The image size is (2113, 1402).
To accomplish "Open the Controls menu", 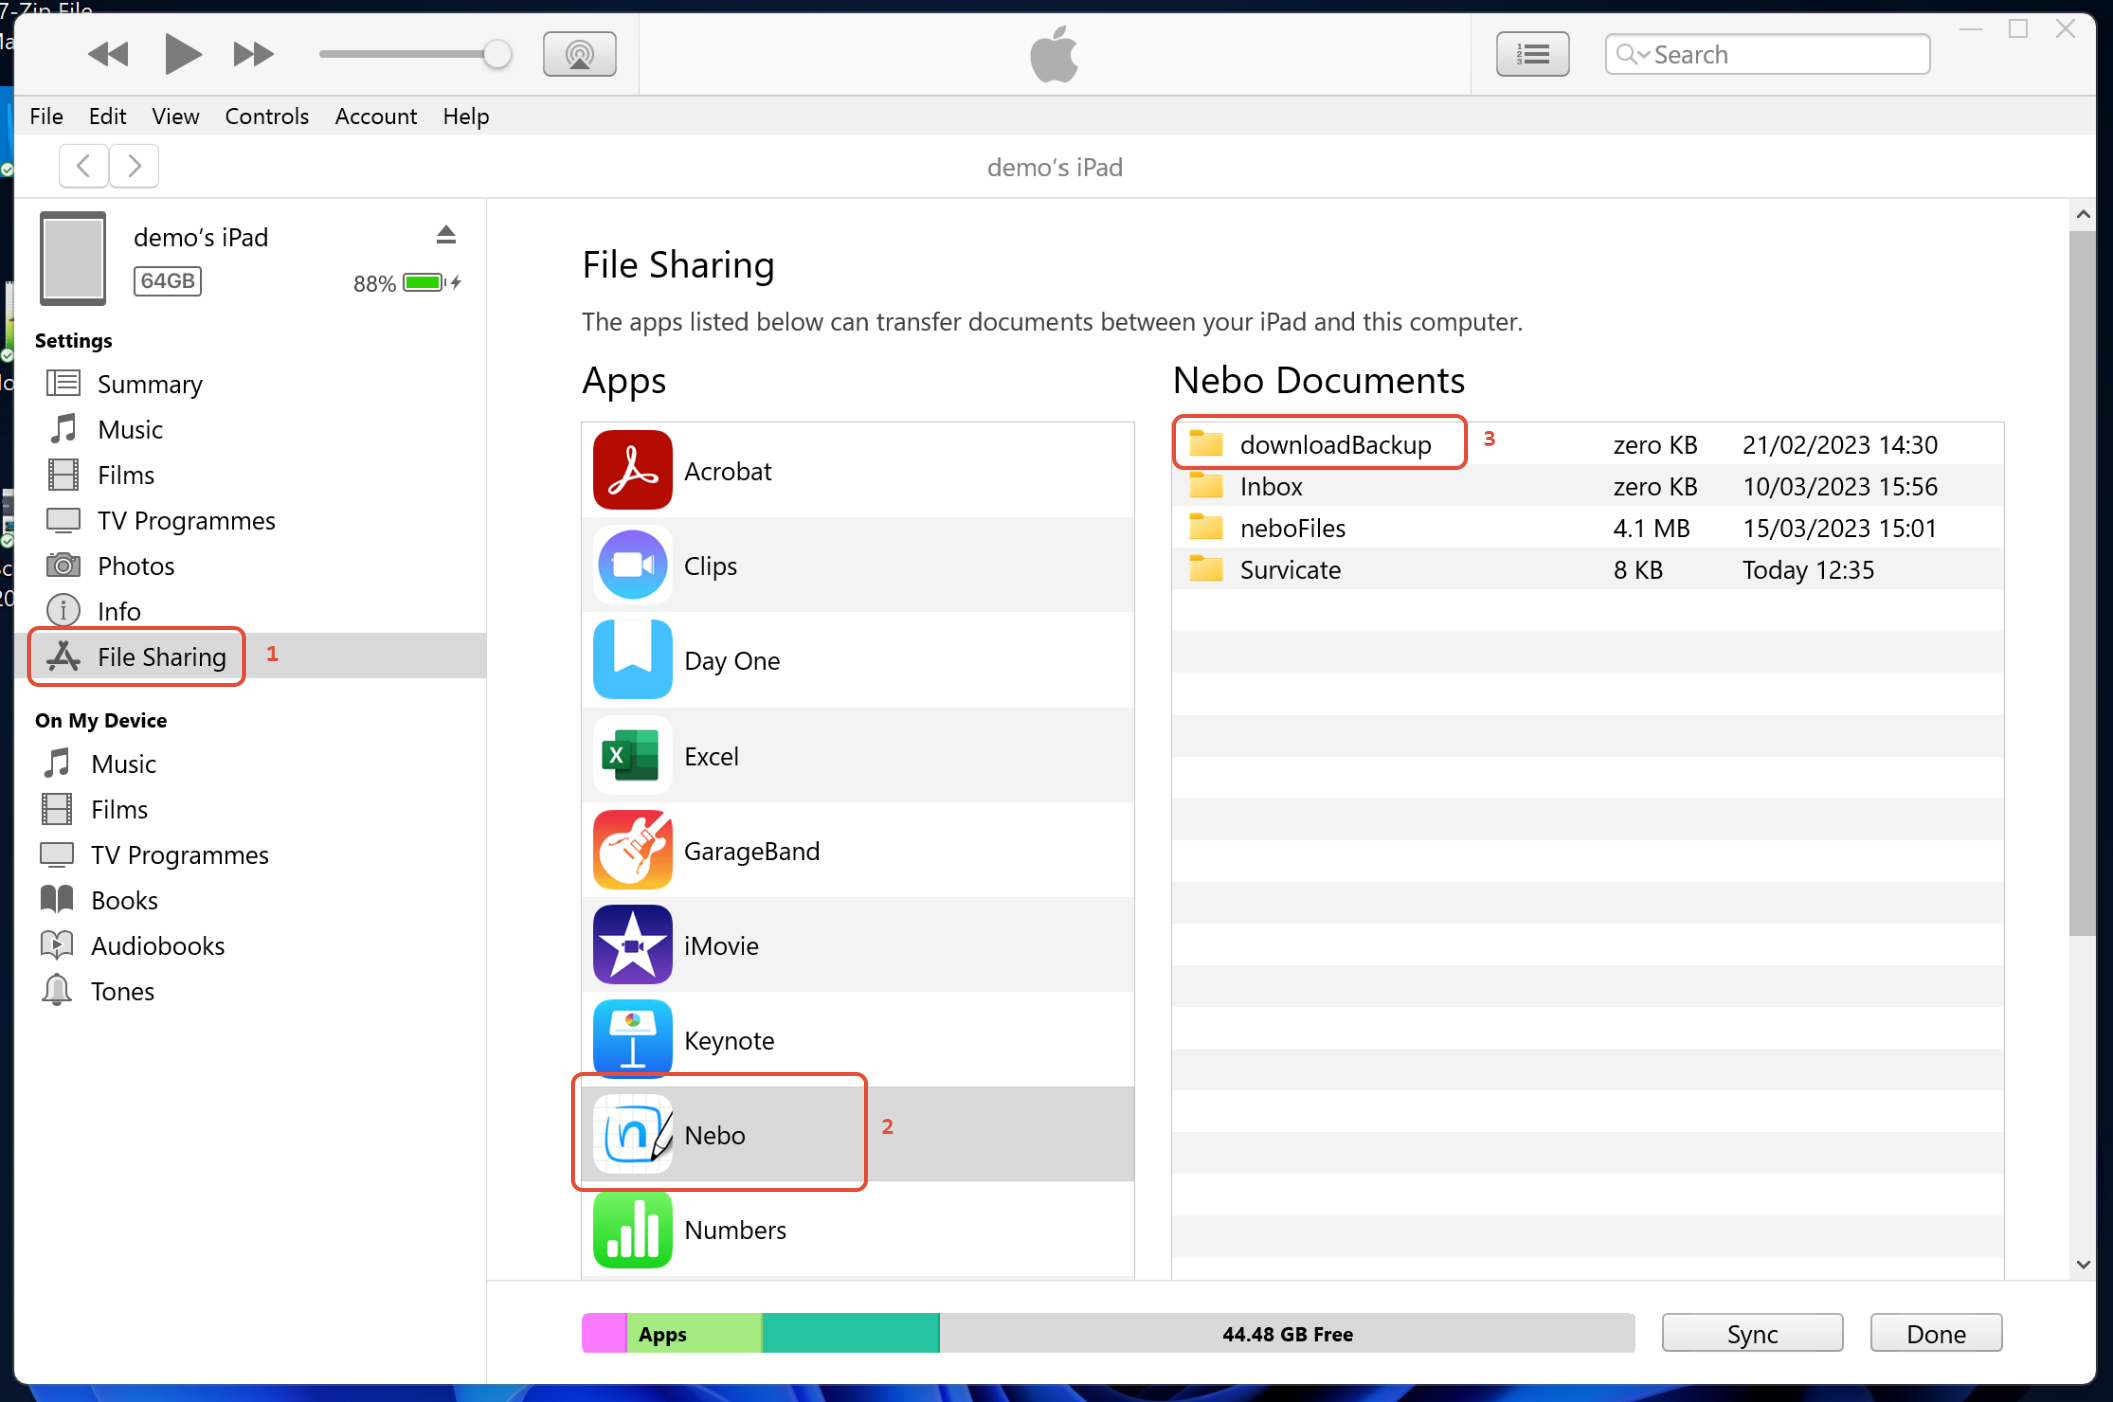I will [266, 116].
